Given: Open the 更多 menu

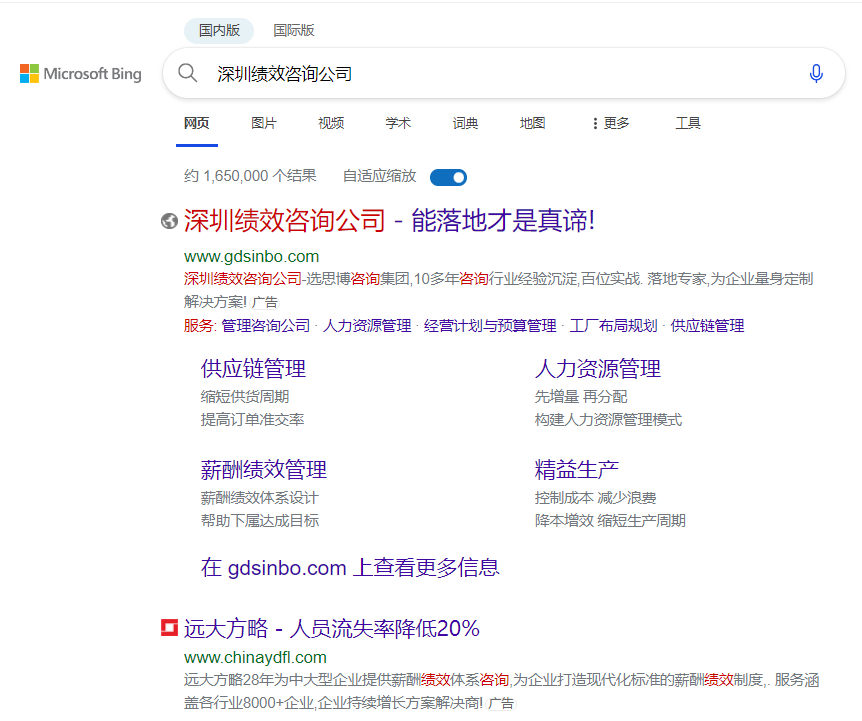Looking at the screenshot, I should click(x=611, y=123).
